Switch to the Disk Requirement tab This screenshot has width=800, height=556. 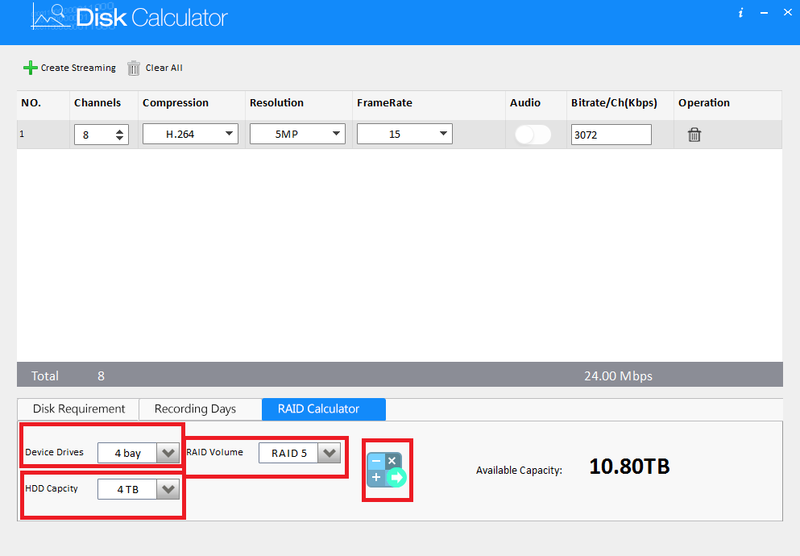(79, 409)
